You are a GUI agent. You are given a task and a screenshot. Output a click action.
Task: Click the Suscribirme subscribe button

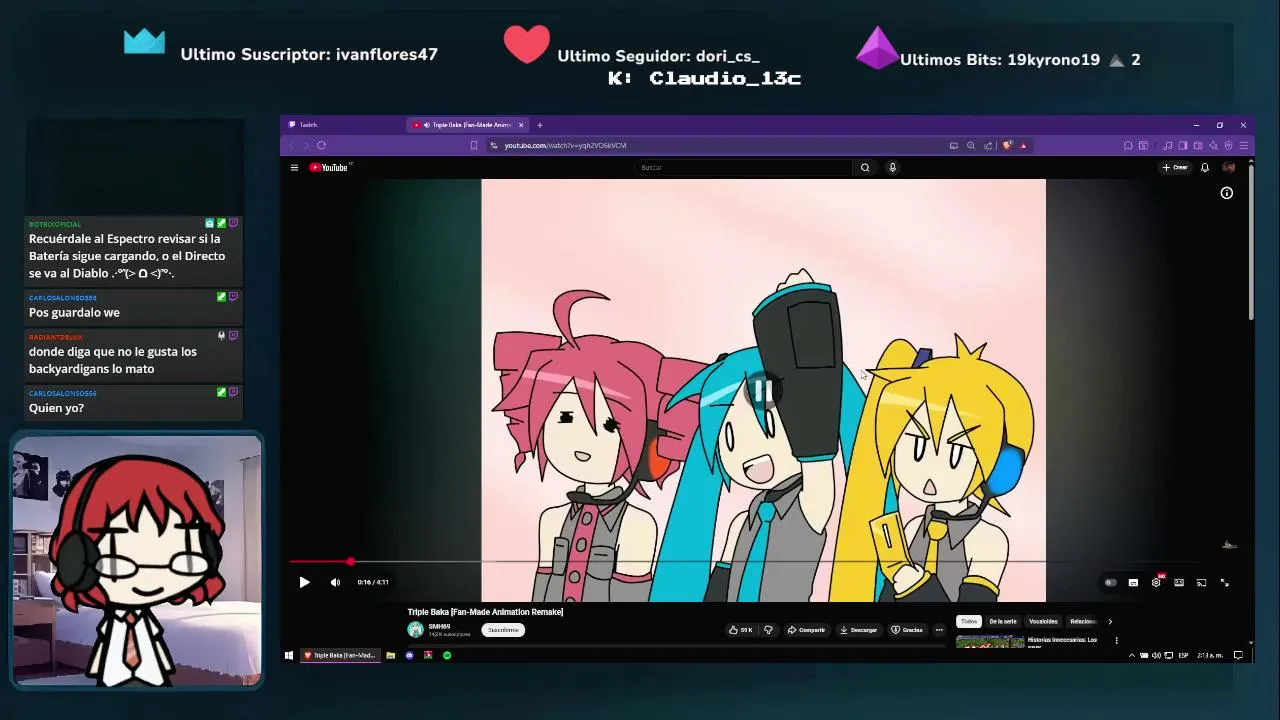503,630
